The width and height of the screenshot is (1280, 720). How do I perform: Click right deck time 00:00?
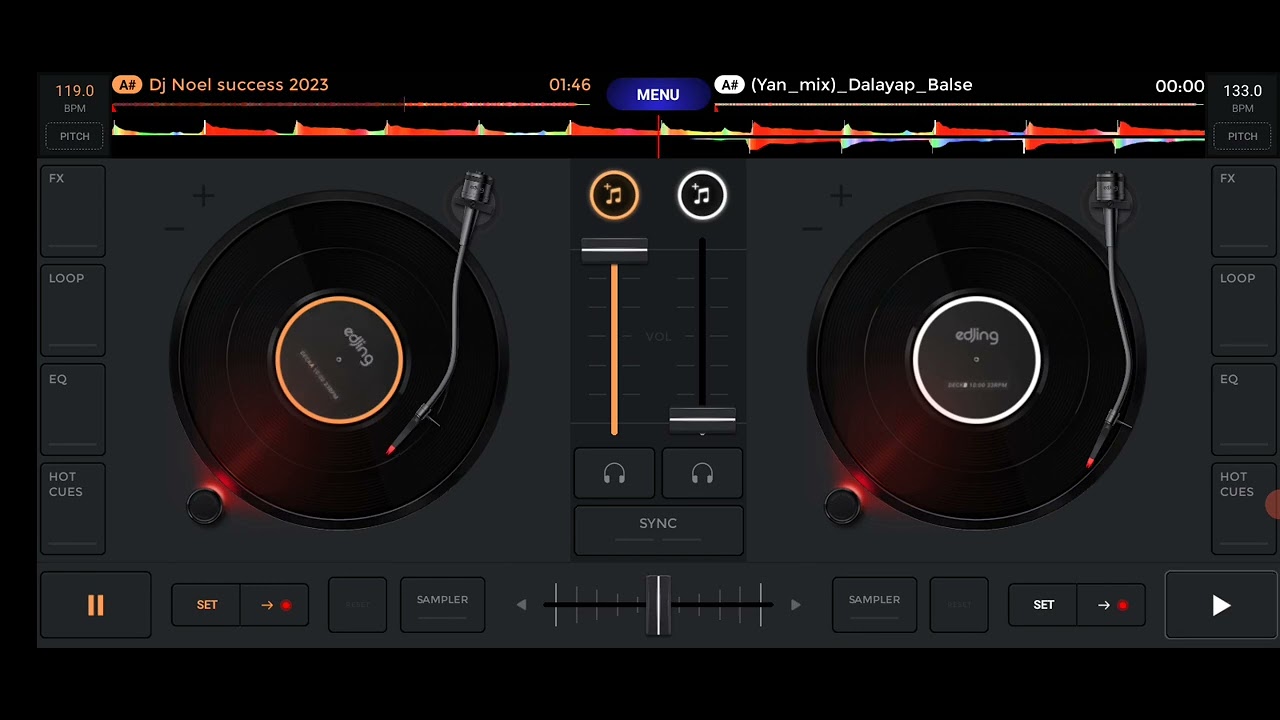click(1180, 86)
